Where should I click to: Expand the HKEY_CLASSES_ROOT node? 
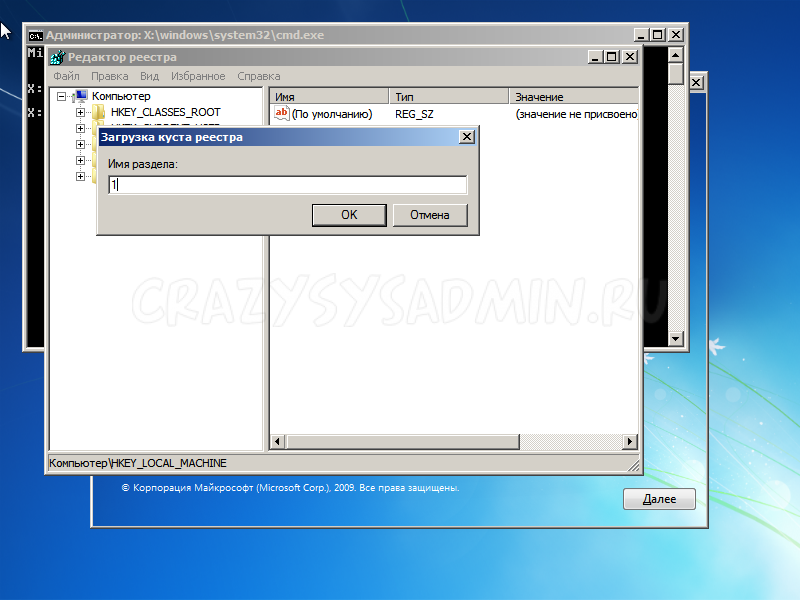click(x=81, y=113)
